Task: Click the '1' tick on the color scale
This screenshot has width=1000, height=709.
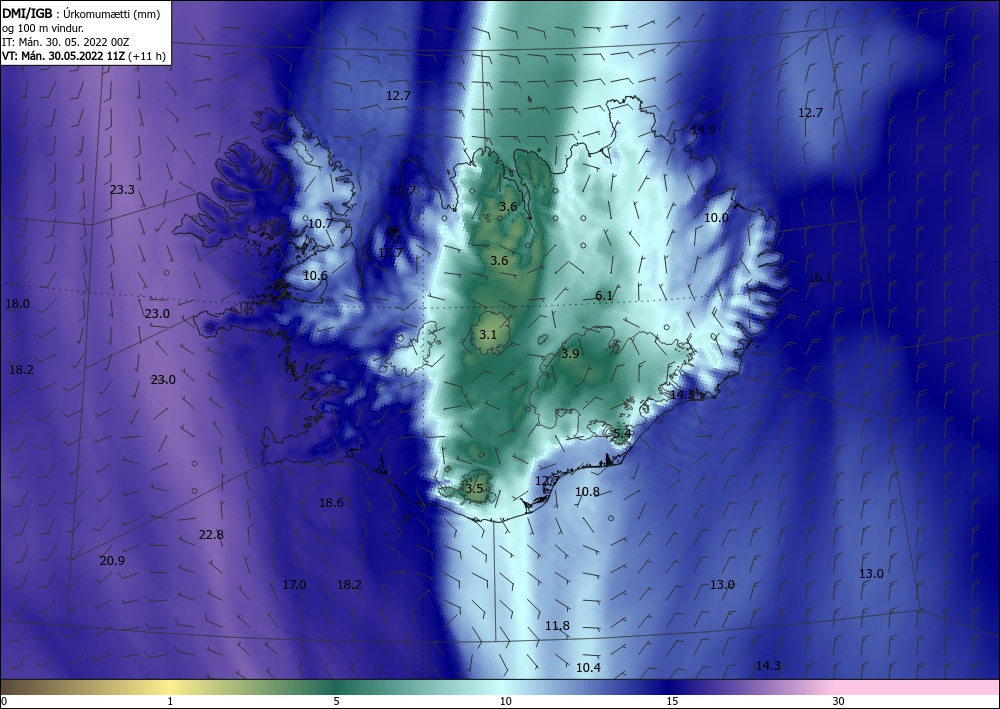Action: tap(170, 701)
